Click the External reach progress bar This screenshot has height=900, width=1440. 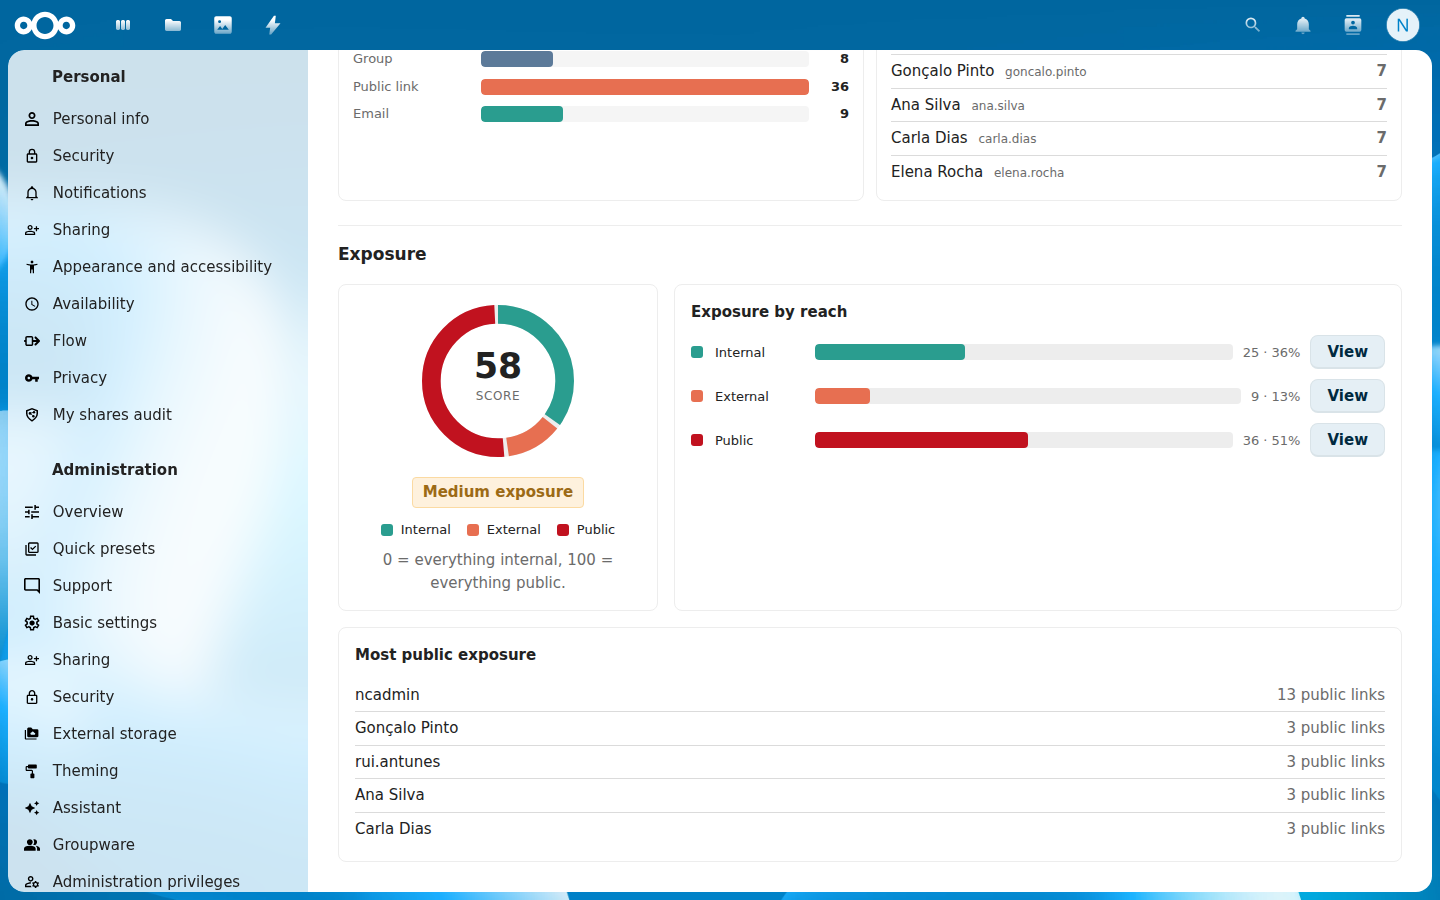1028,396
